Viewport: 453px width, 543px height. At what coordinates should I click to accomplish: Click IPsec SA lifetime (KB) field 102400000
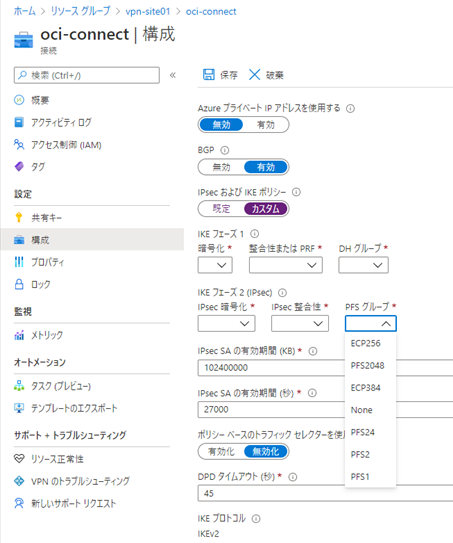325,368
